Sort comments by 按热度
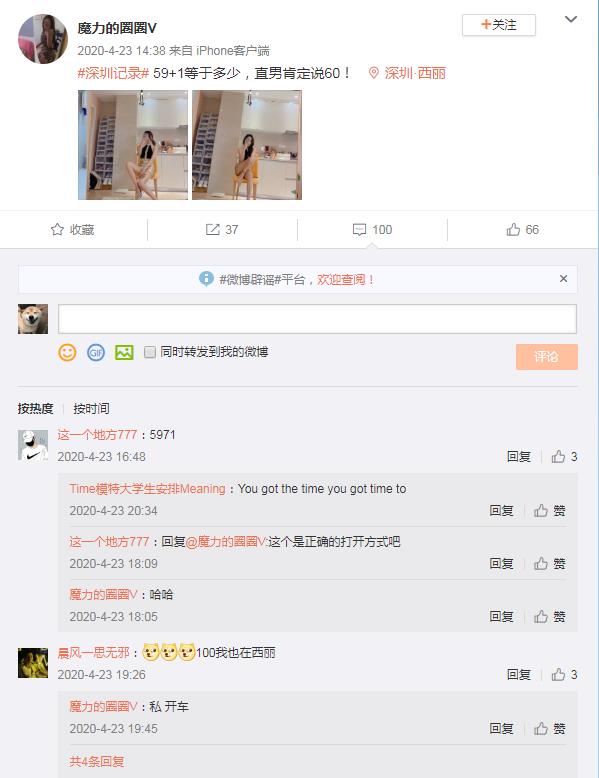Screen dimensions: 599x778 [x=35, y=409]
